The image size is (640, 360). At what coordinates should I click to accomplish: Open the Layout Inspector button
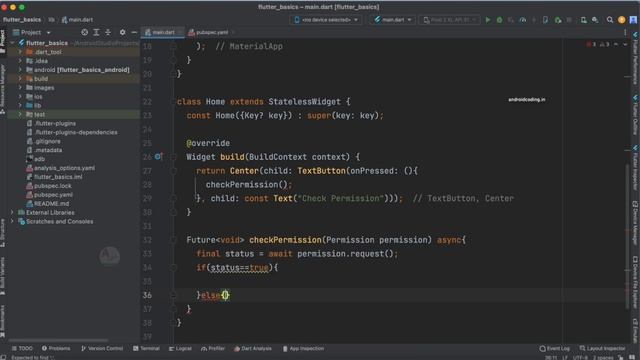click(x=602, y=349)
